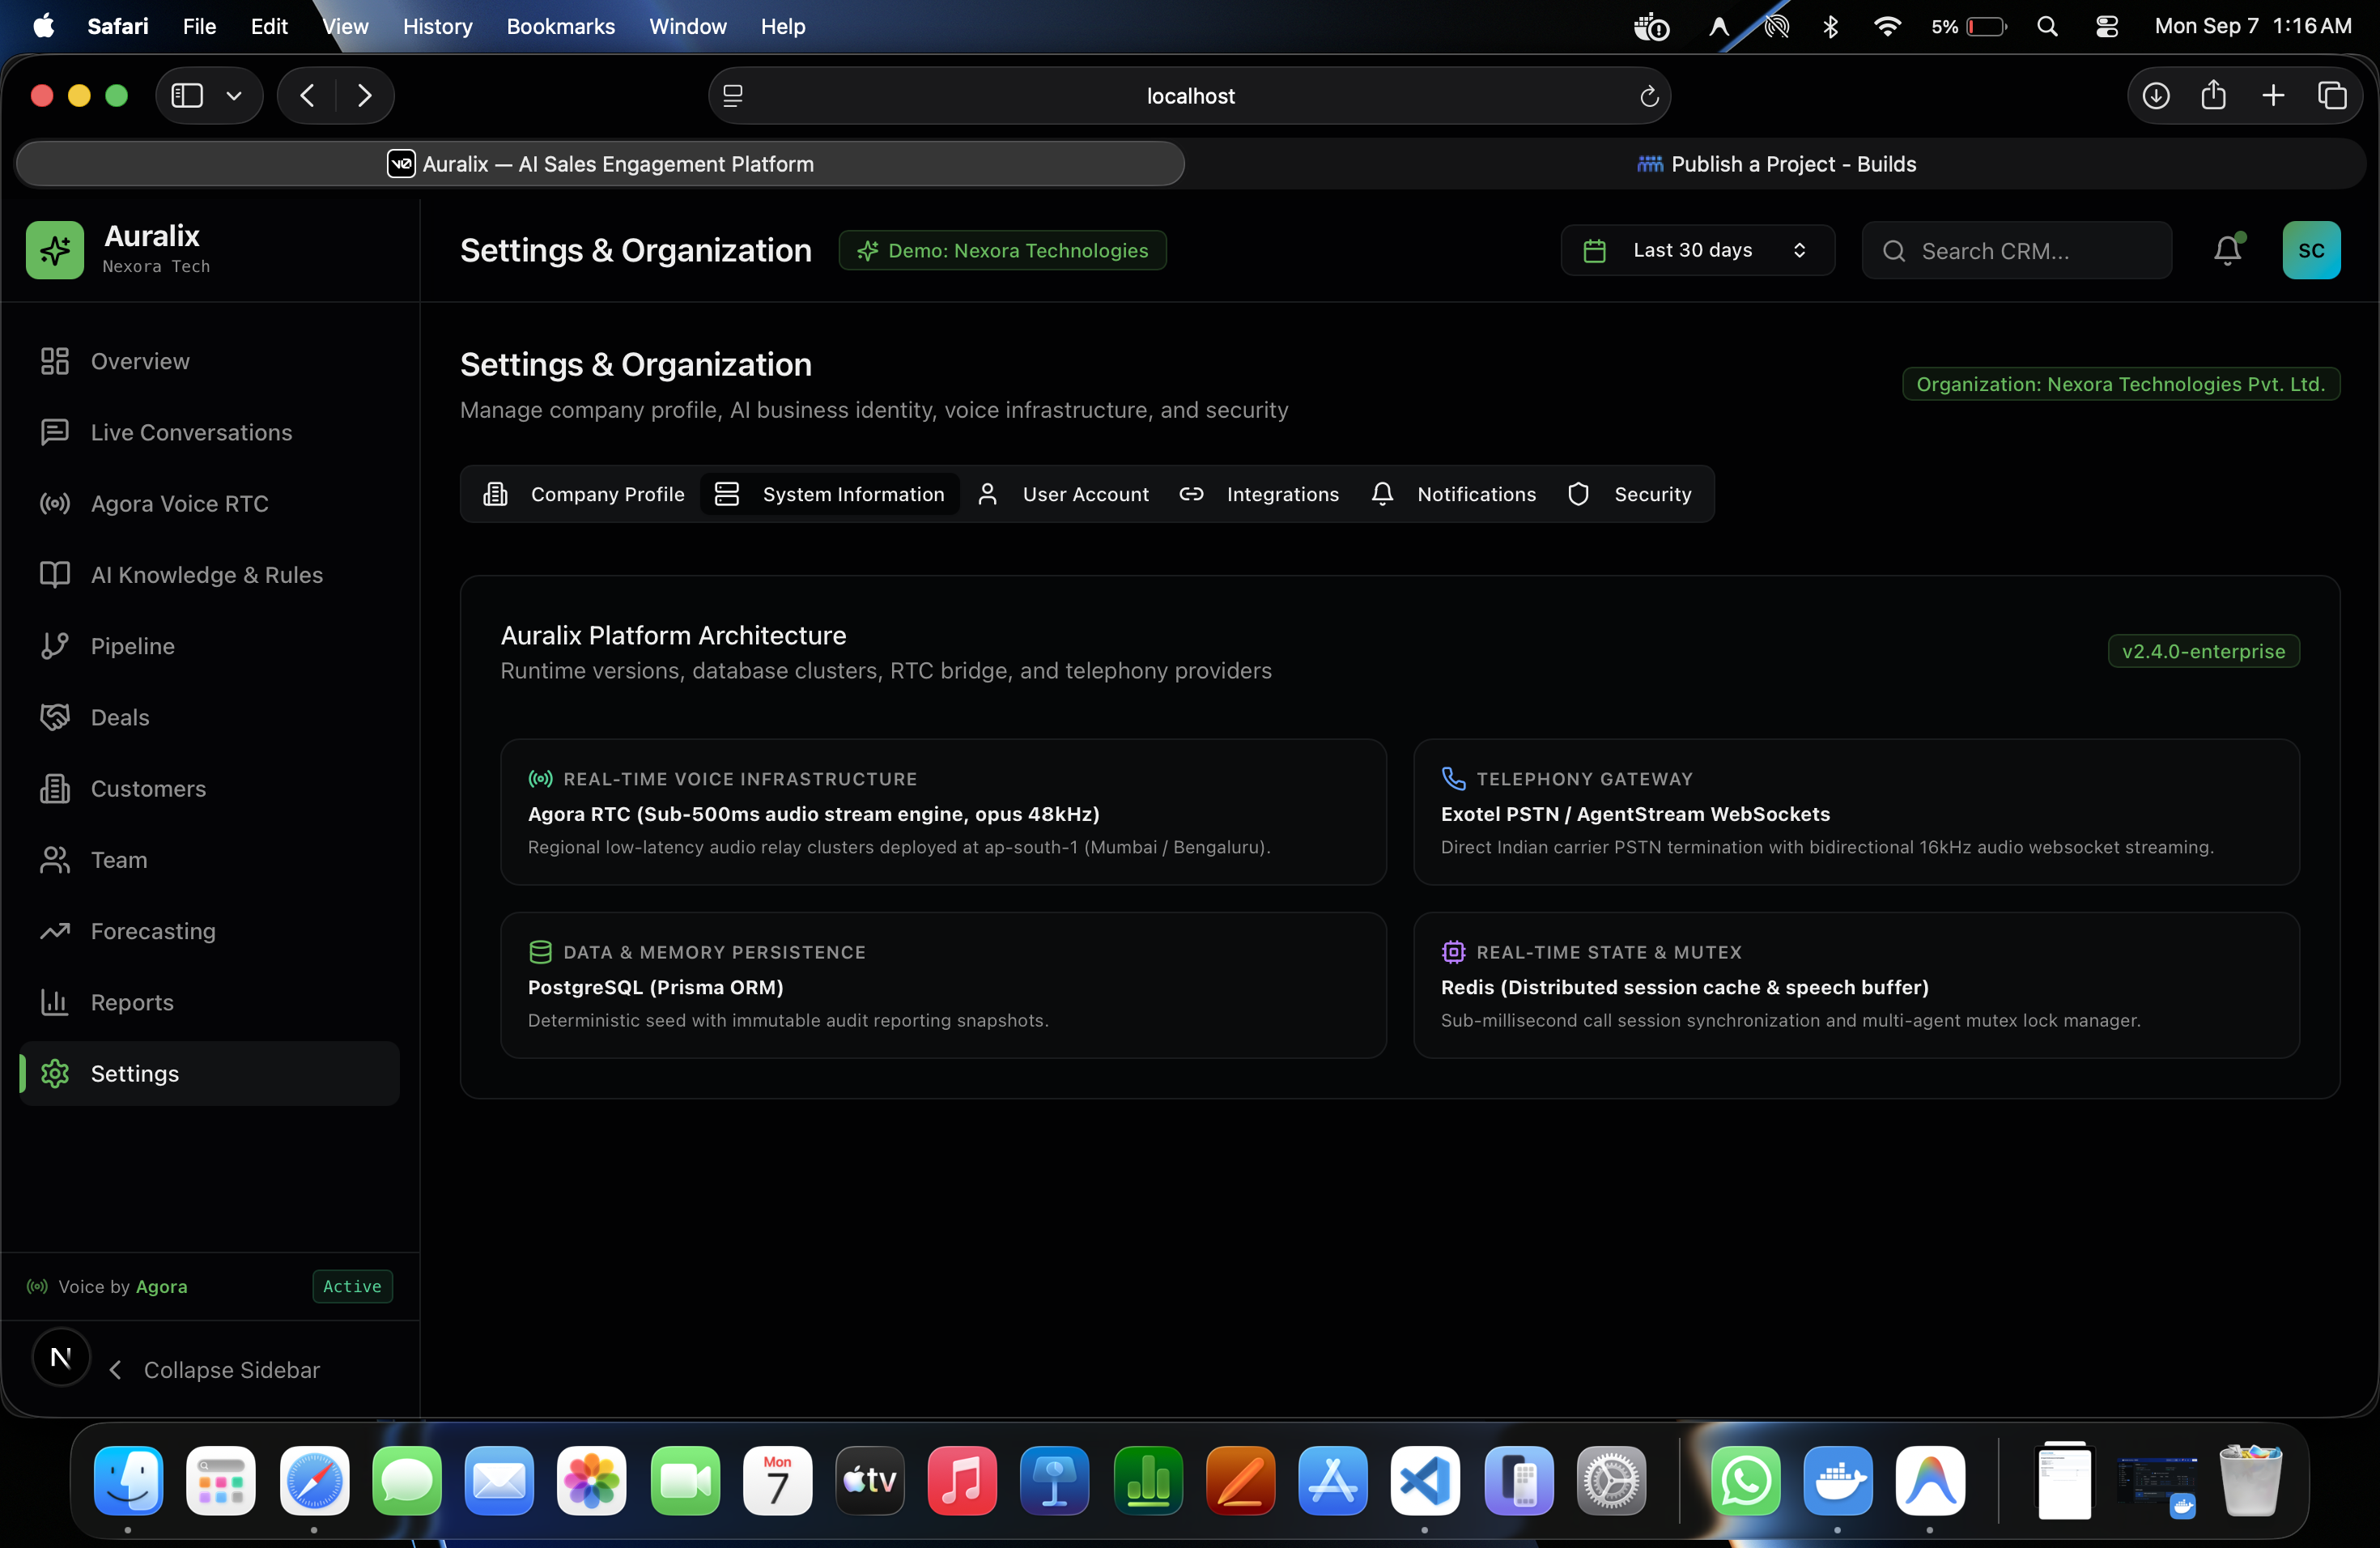The width and height of the screenshot is (2380, 1548).
Task: Open the Forecasting trend icon
Action: 55,931
